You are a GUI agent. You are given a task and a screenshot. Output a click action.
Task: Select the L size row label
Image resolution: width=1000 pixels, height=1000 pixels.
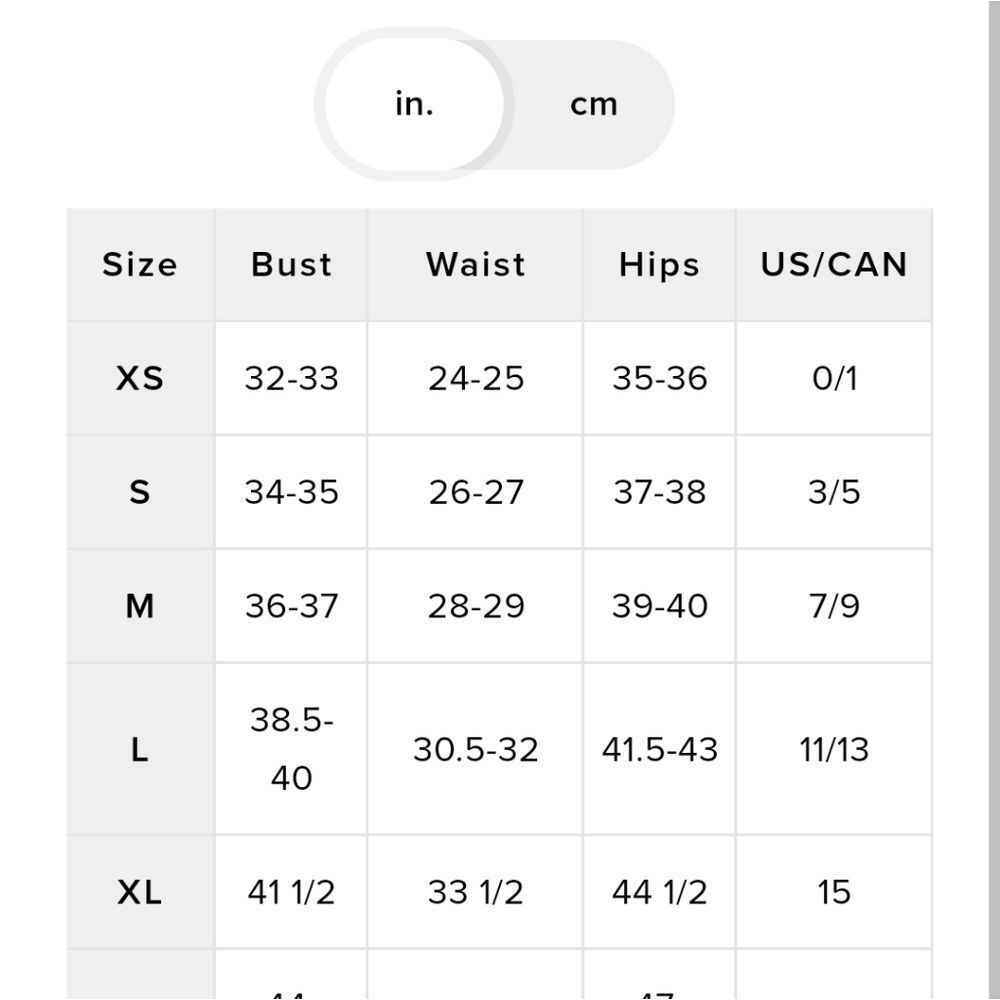[140, 749]
